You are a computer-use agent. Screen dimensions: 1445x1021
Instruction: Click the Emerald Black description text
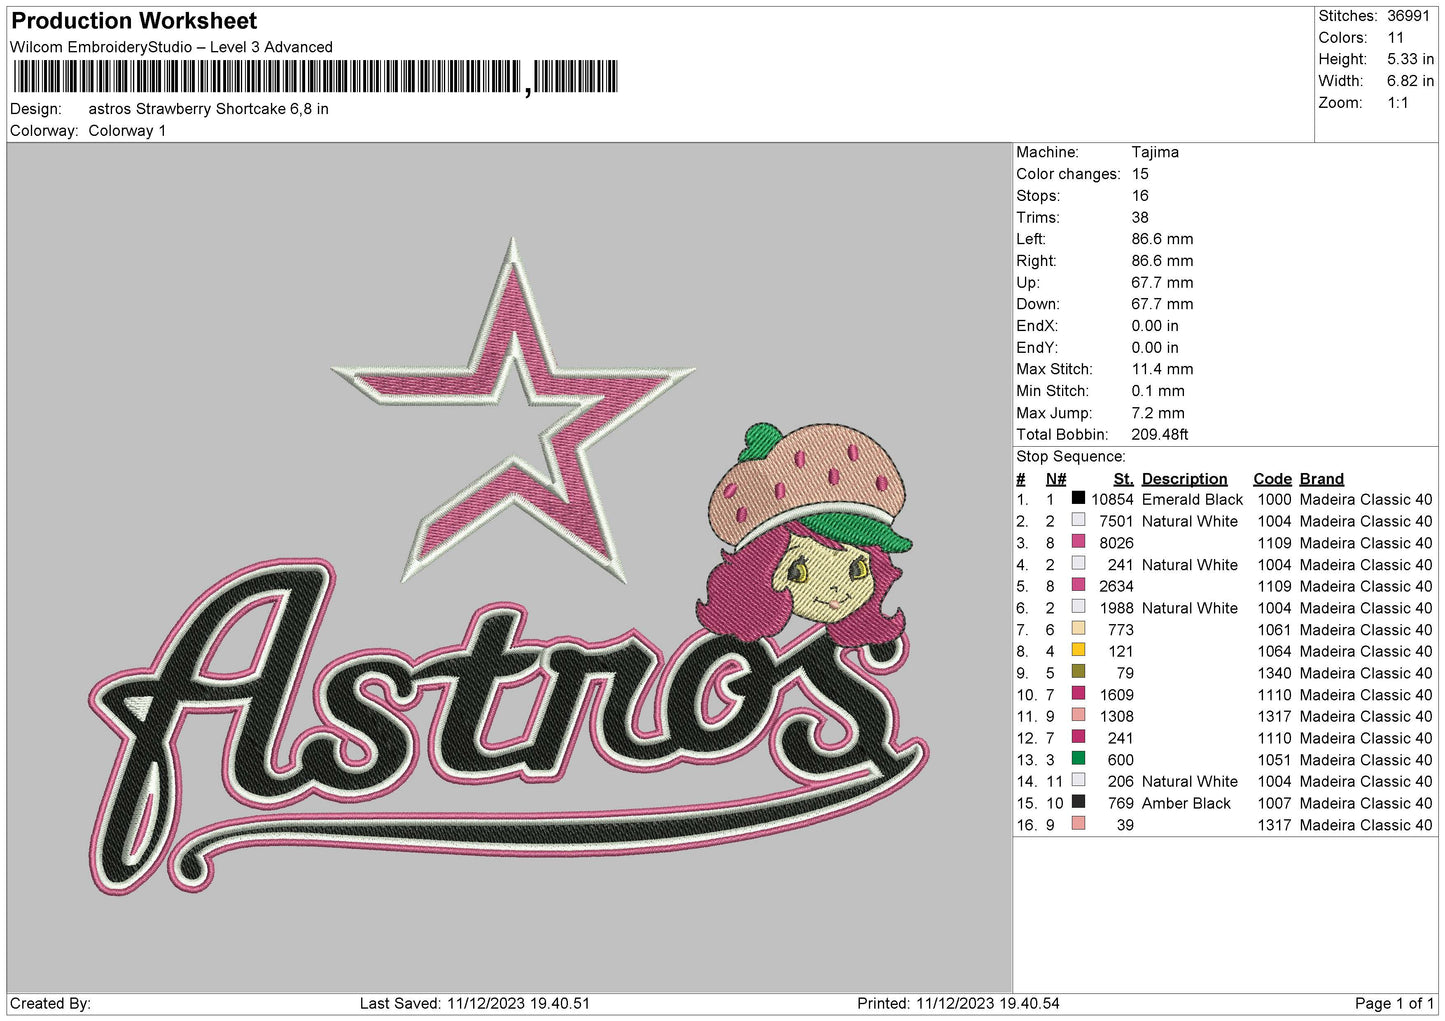[x=1192, y=499]
